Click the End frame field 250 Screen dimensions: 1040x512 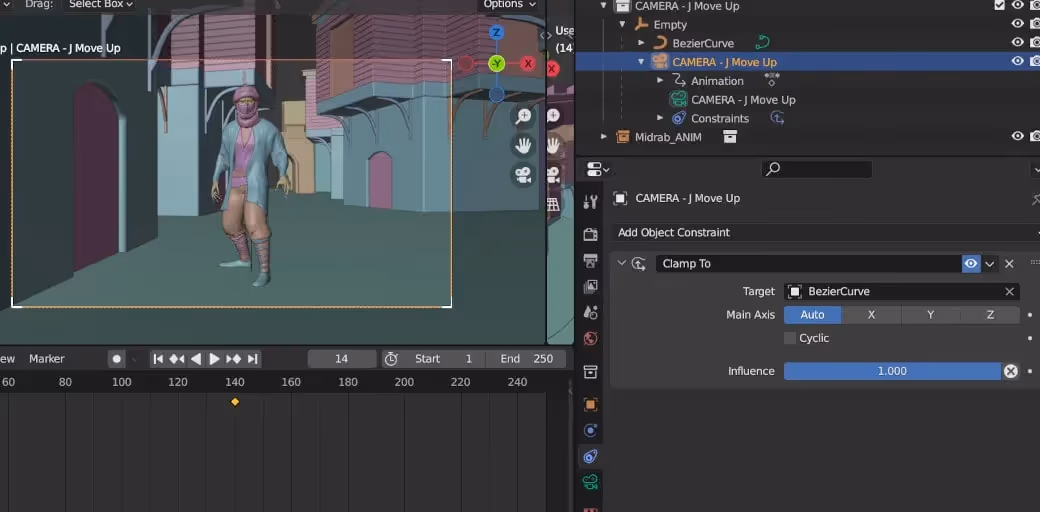point(526,359)
